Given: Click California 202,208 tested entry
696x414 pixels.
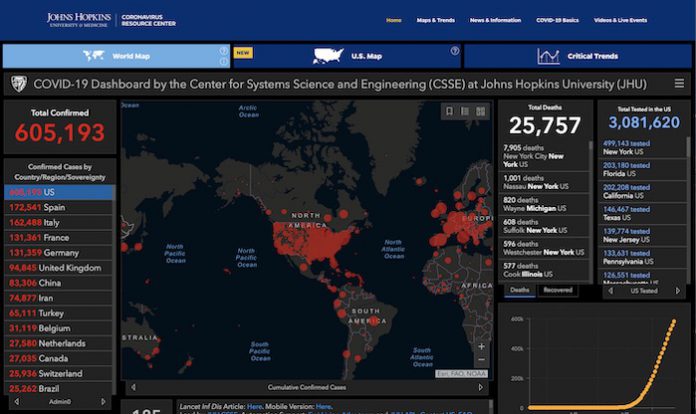Looking at the screenshot, I should click(x=642, y=191).
